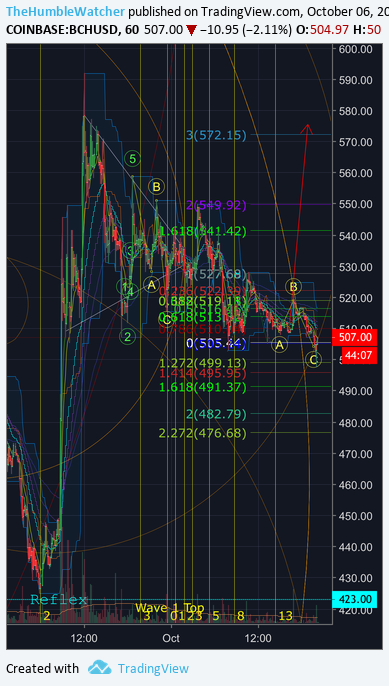Viewport: 389px width, 686px height.
Task: Click the green circled 5 wave label
Action: (x=133, y=158)
